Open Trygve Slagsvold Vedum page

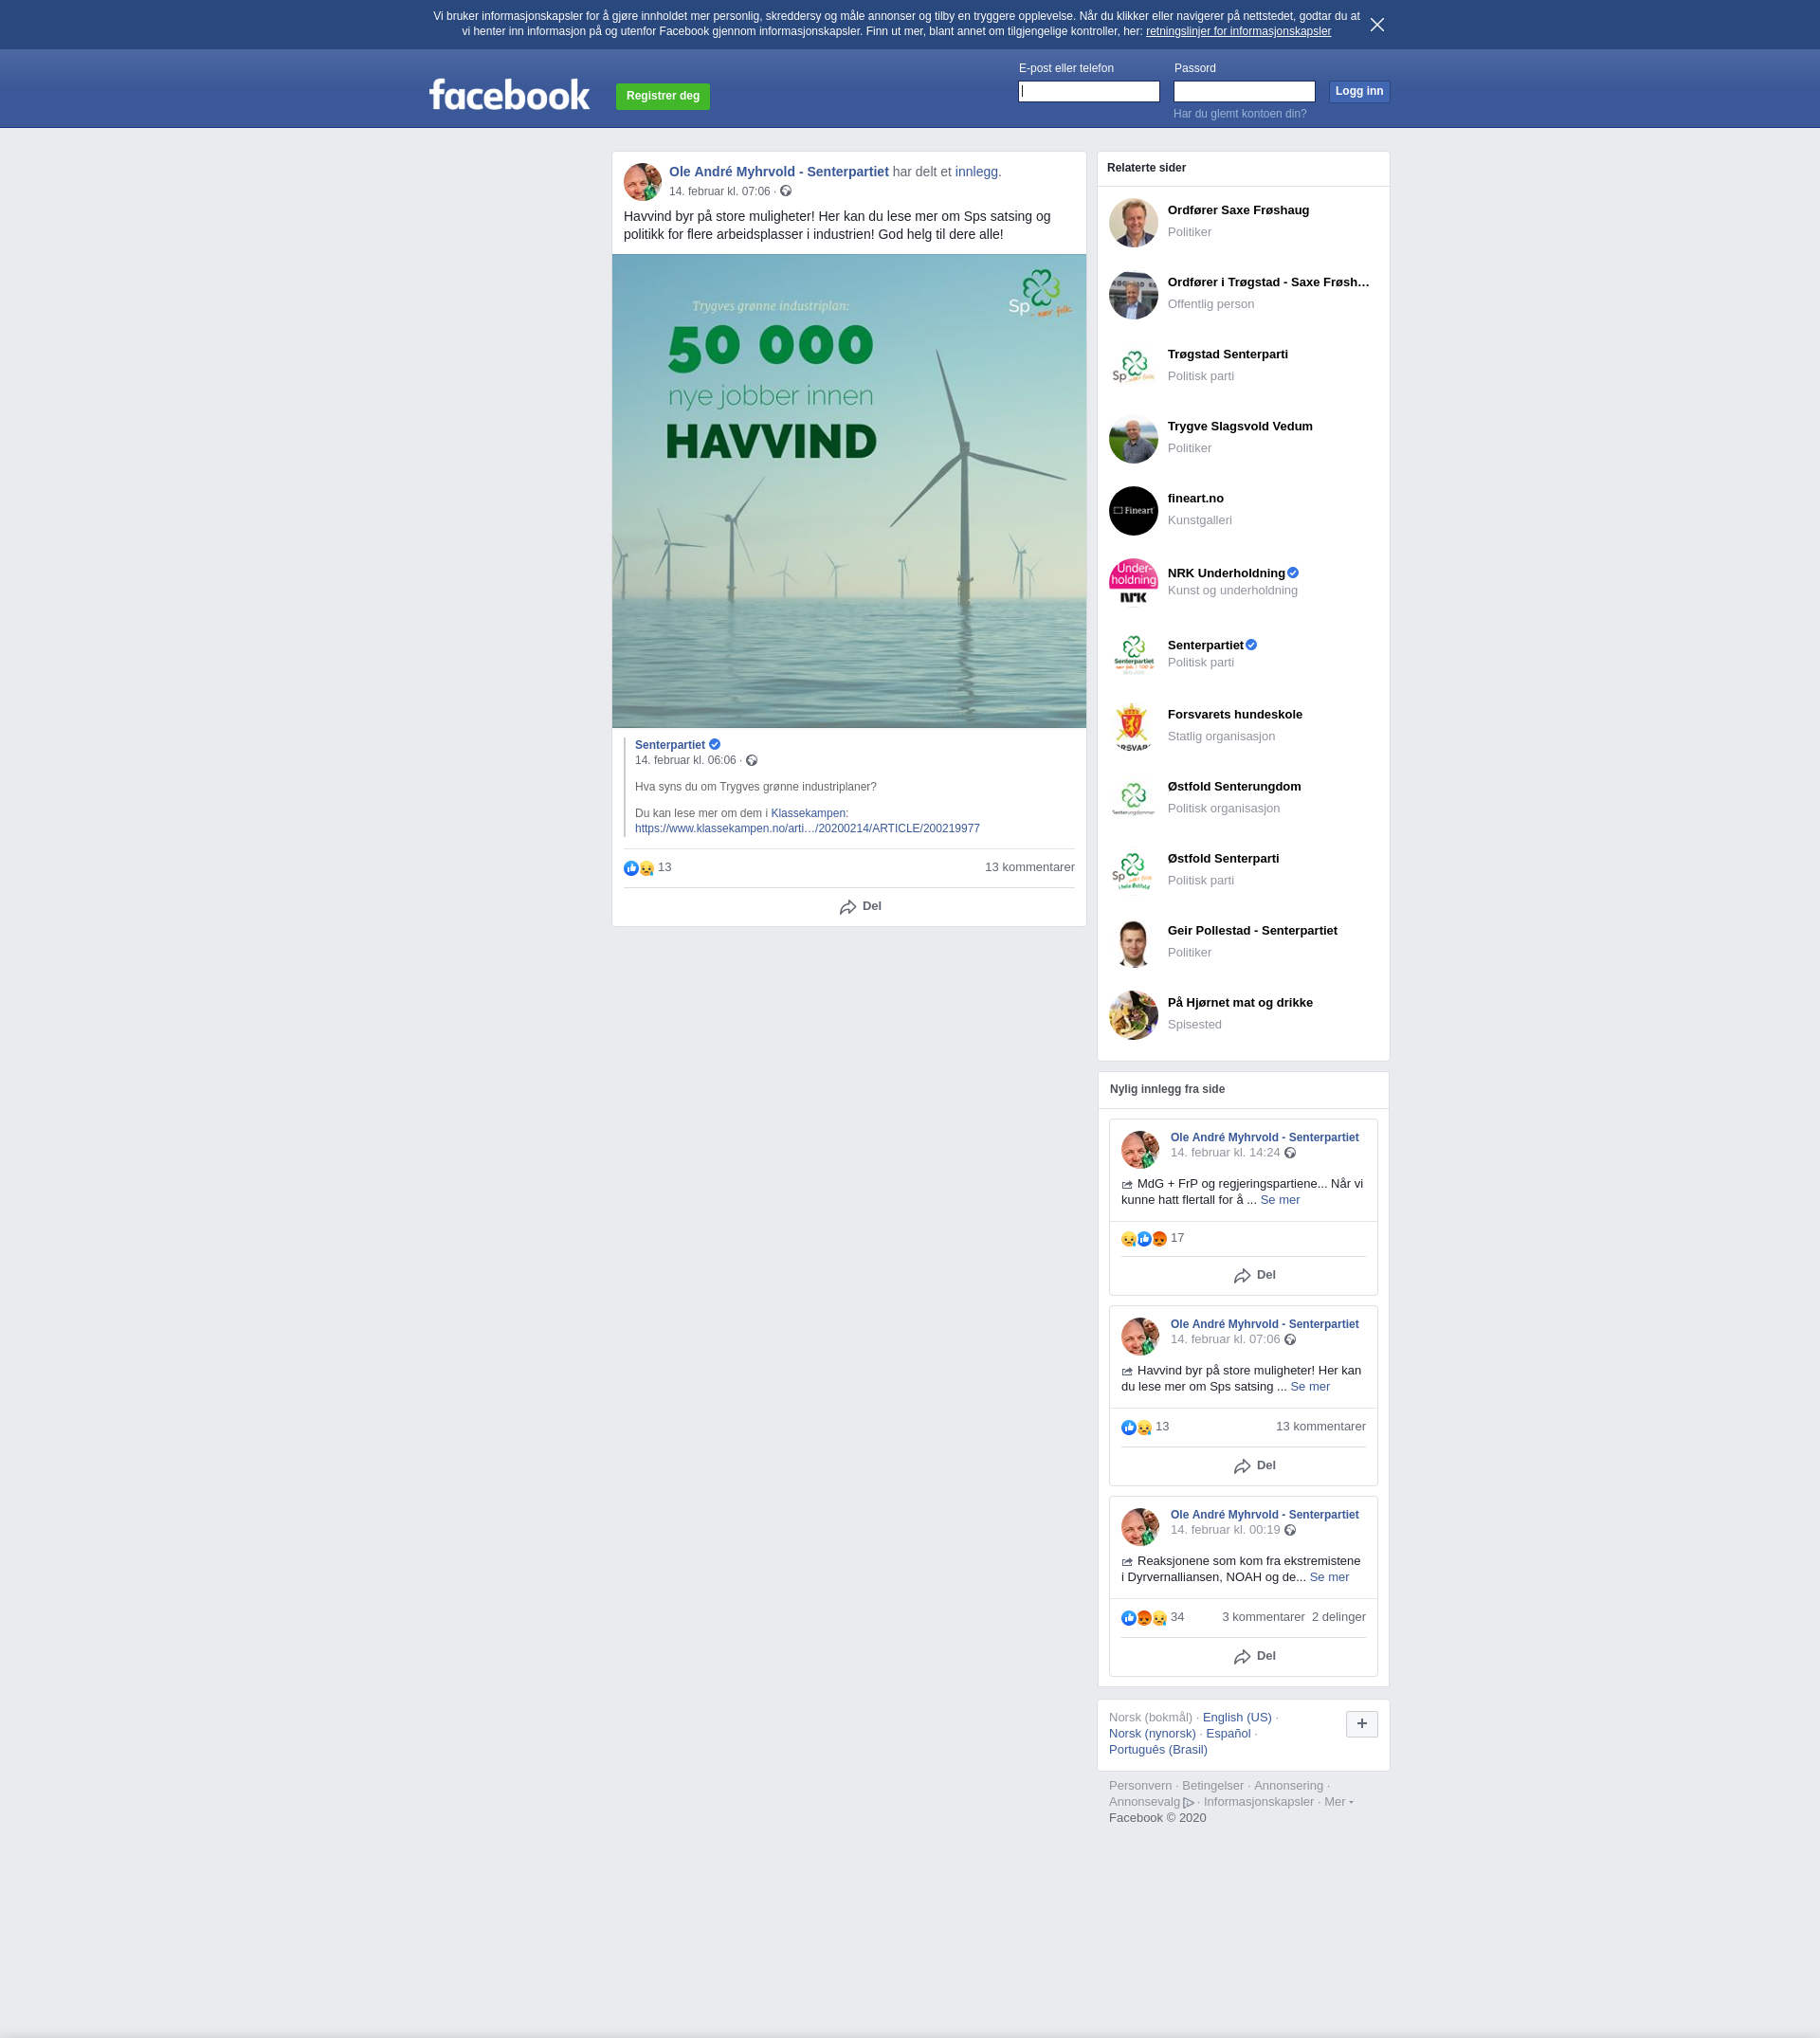click(x=1239, y=426)
